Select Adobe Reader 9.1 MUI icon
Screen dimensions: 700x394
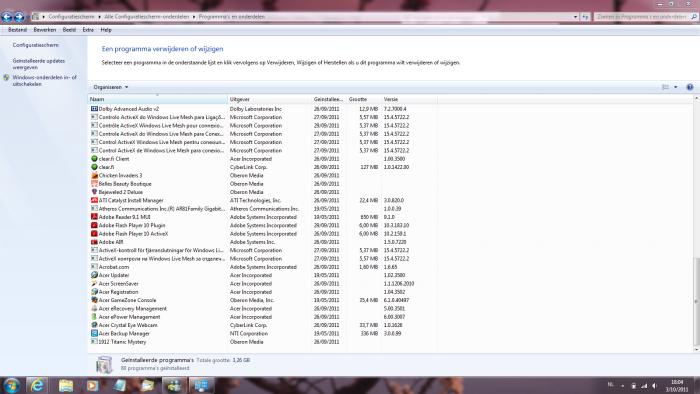coord(94,217)
